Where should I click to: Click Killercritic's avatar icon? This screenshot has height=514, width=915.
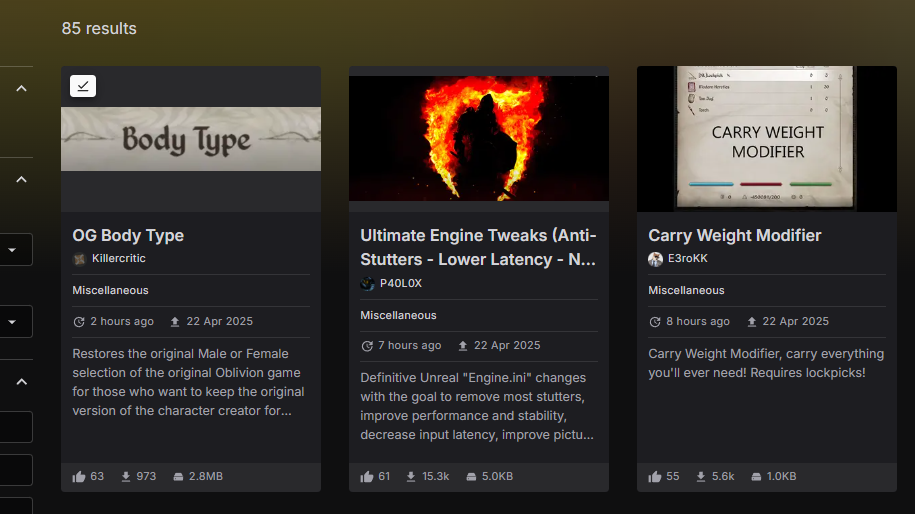(x=79, y=259)
